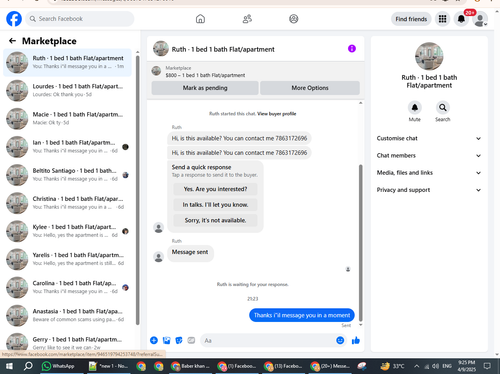
Task: Choose a GIF icon in composer
Action: pos(191,340)
